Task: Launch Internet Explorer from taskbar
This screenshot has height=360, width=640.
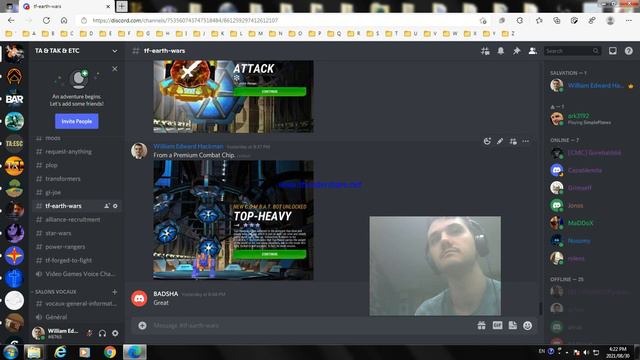Action: tap(60, 352)
